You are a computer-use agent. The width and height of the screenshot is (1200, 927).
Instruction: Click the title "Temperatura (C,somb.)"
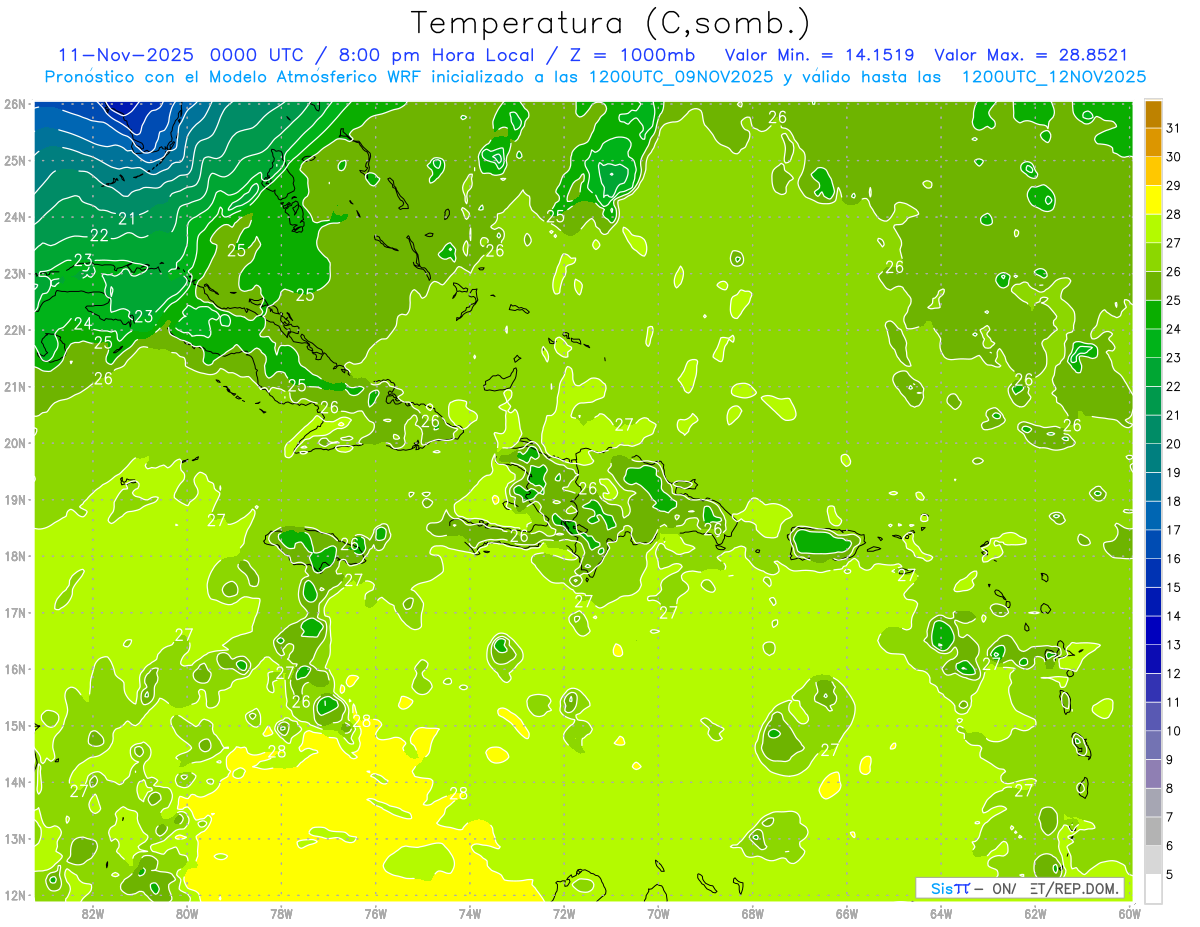click(x=611, y=23)
